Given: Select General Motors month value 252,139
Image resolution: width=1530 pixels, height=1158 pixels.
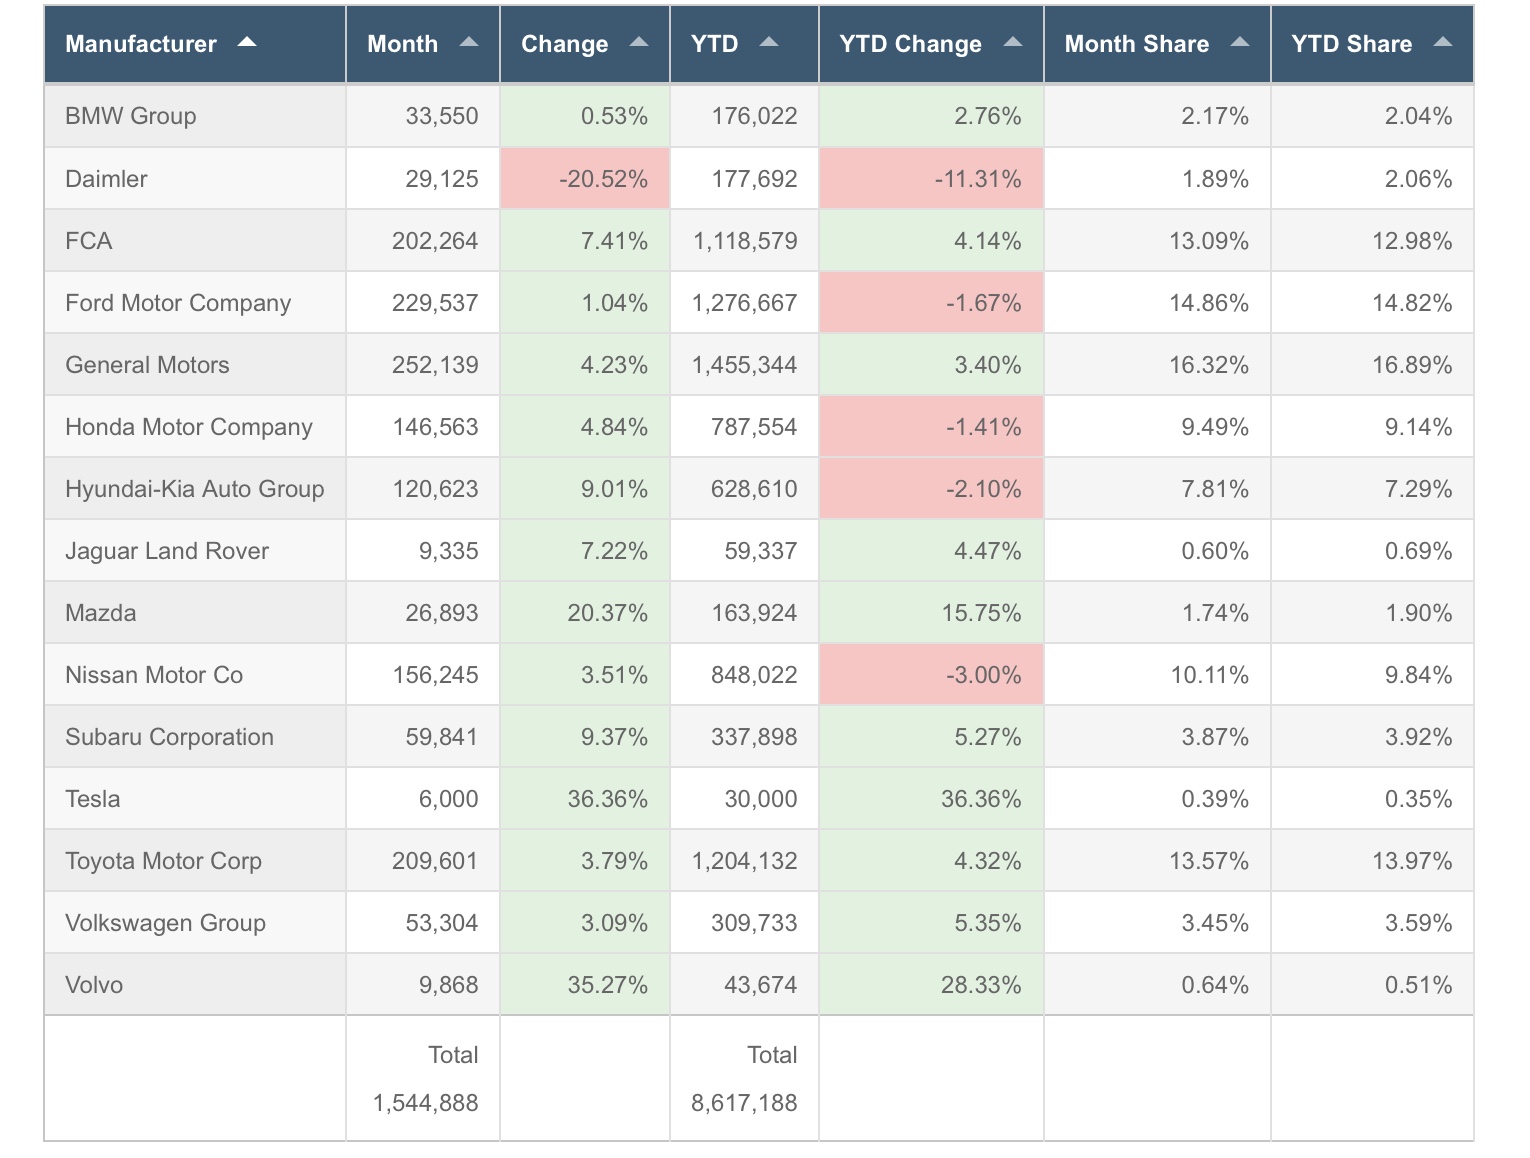Looking at the screenshot, I should coord(435,365).
